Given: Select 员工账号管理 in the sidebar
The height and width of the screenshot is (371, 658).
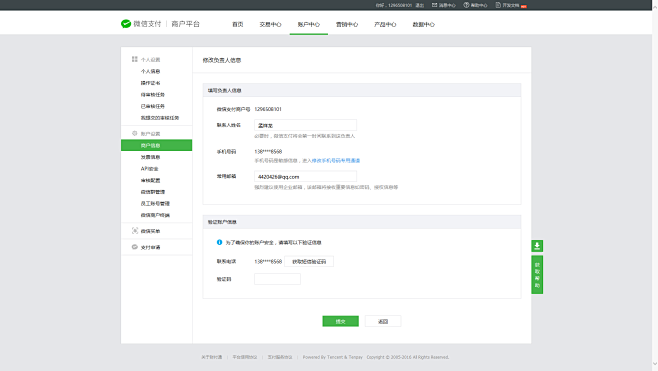Looking at the screenshot, I should tap(155, 204).
